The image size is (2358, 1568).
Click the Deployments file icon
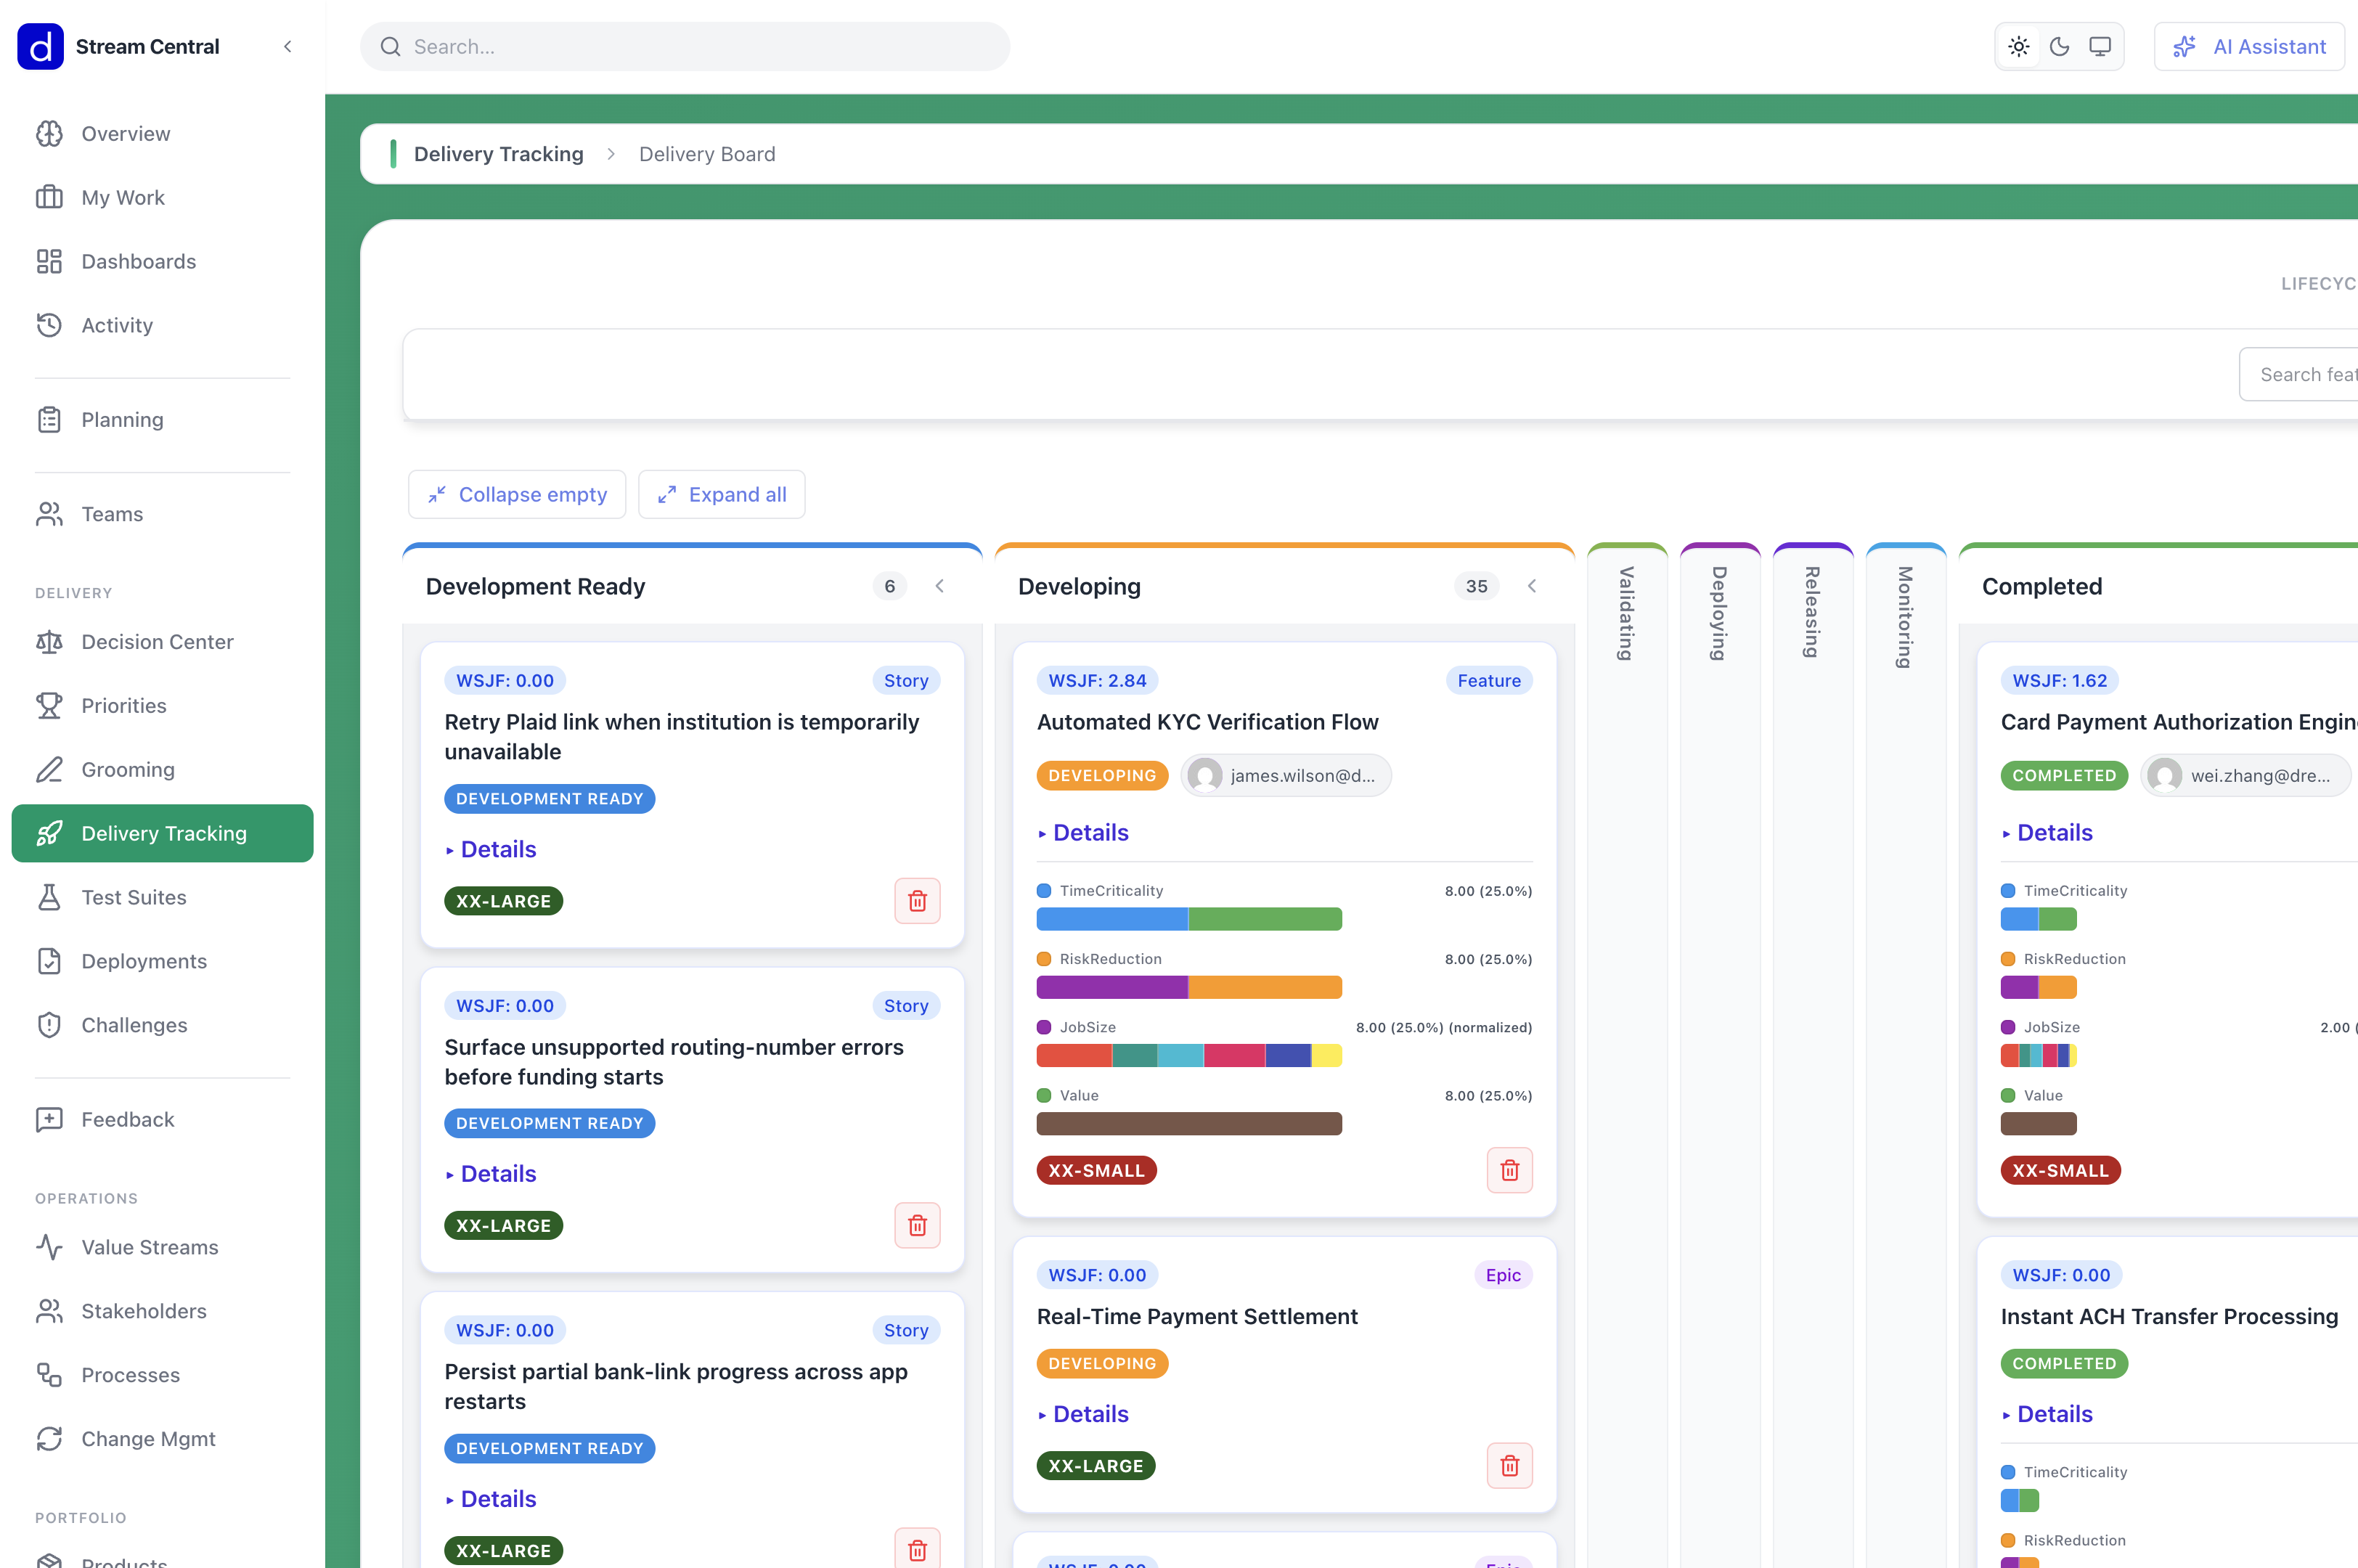click(49, 962)
